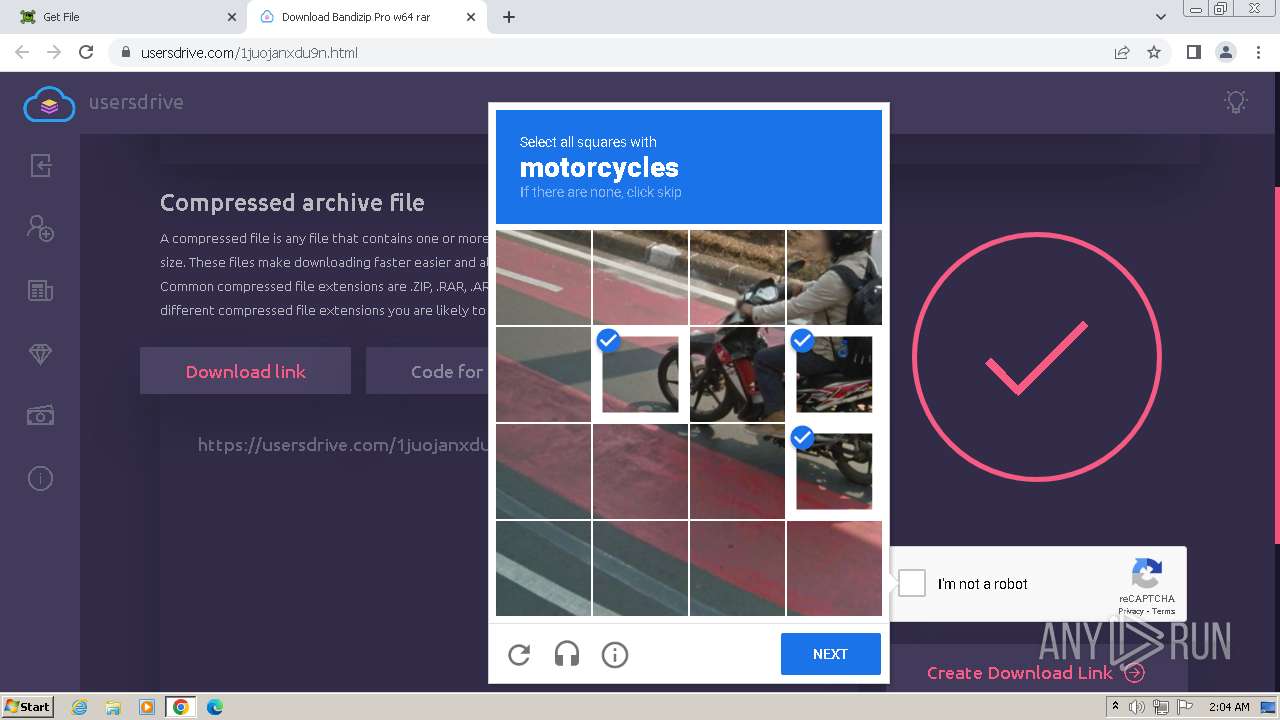The image size is (1280, 720).
Task: Close the Download Bandizip Pro tab
Action: (471, 17)
